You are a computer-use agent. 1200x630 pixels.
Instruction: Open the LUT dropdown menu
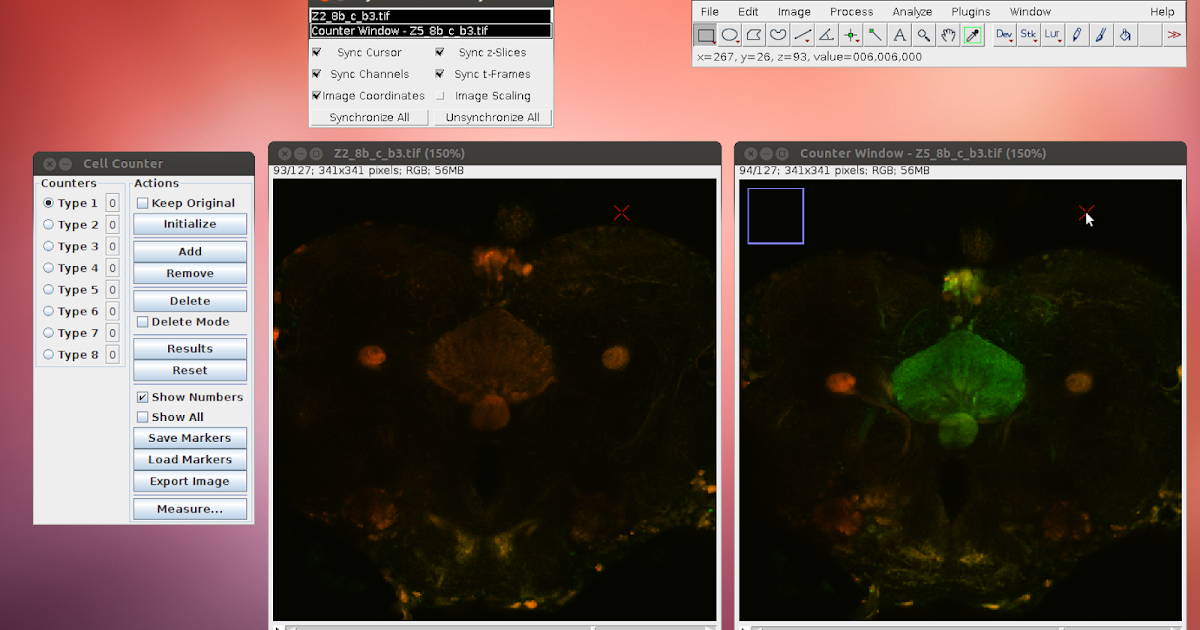pos(1052,34)
